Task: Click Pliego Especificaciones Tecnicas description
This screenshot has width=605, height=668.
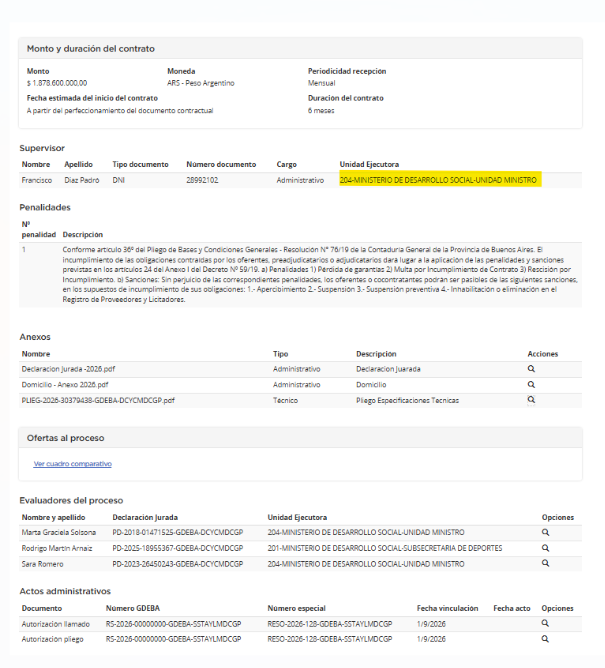Action: [x=407, y=400]
